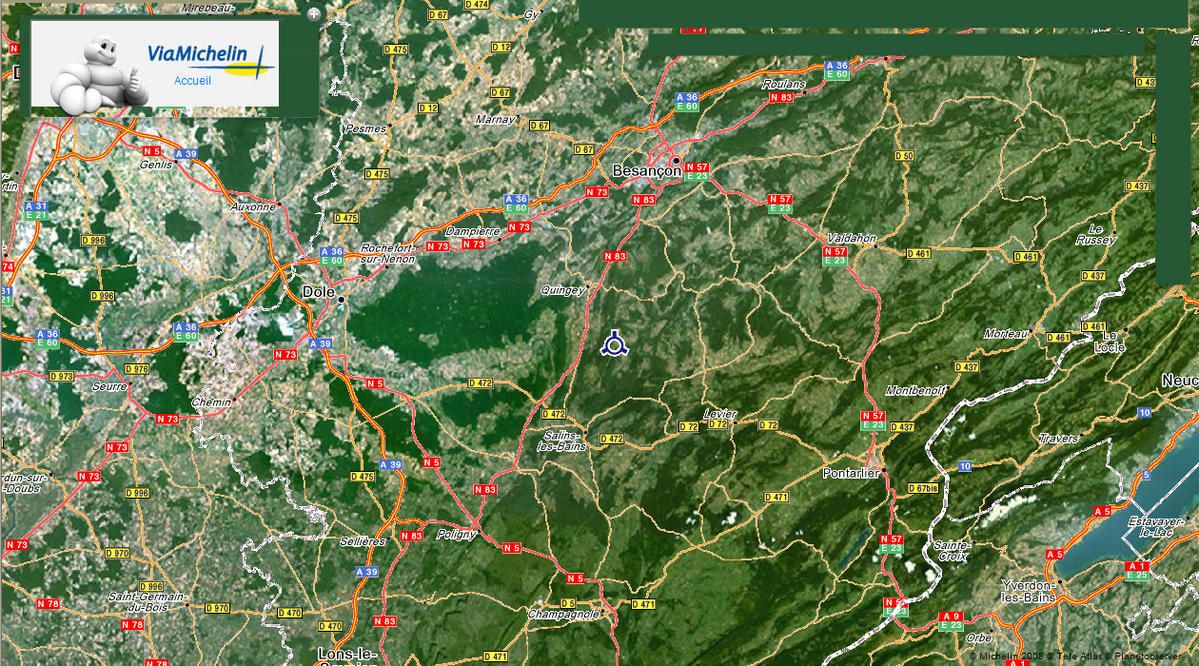Click the blue location marker near Quingey

point(614,345)
